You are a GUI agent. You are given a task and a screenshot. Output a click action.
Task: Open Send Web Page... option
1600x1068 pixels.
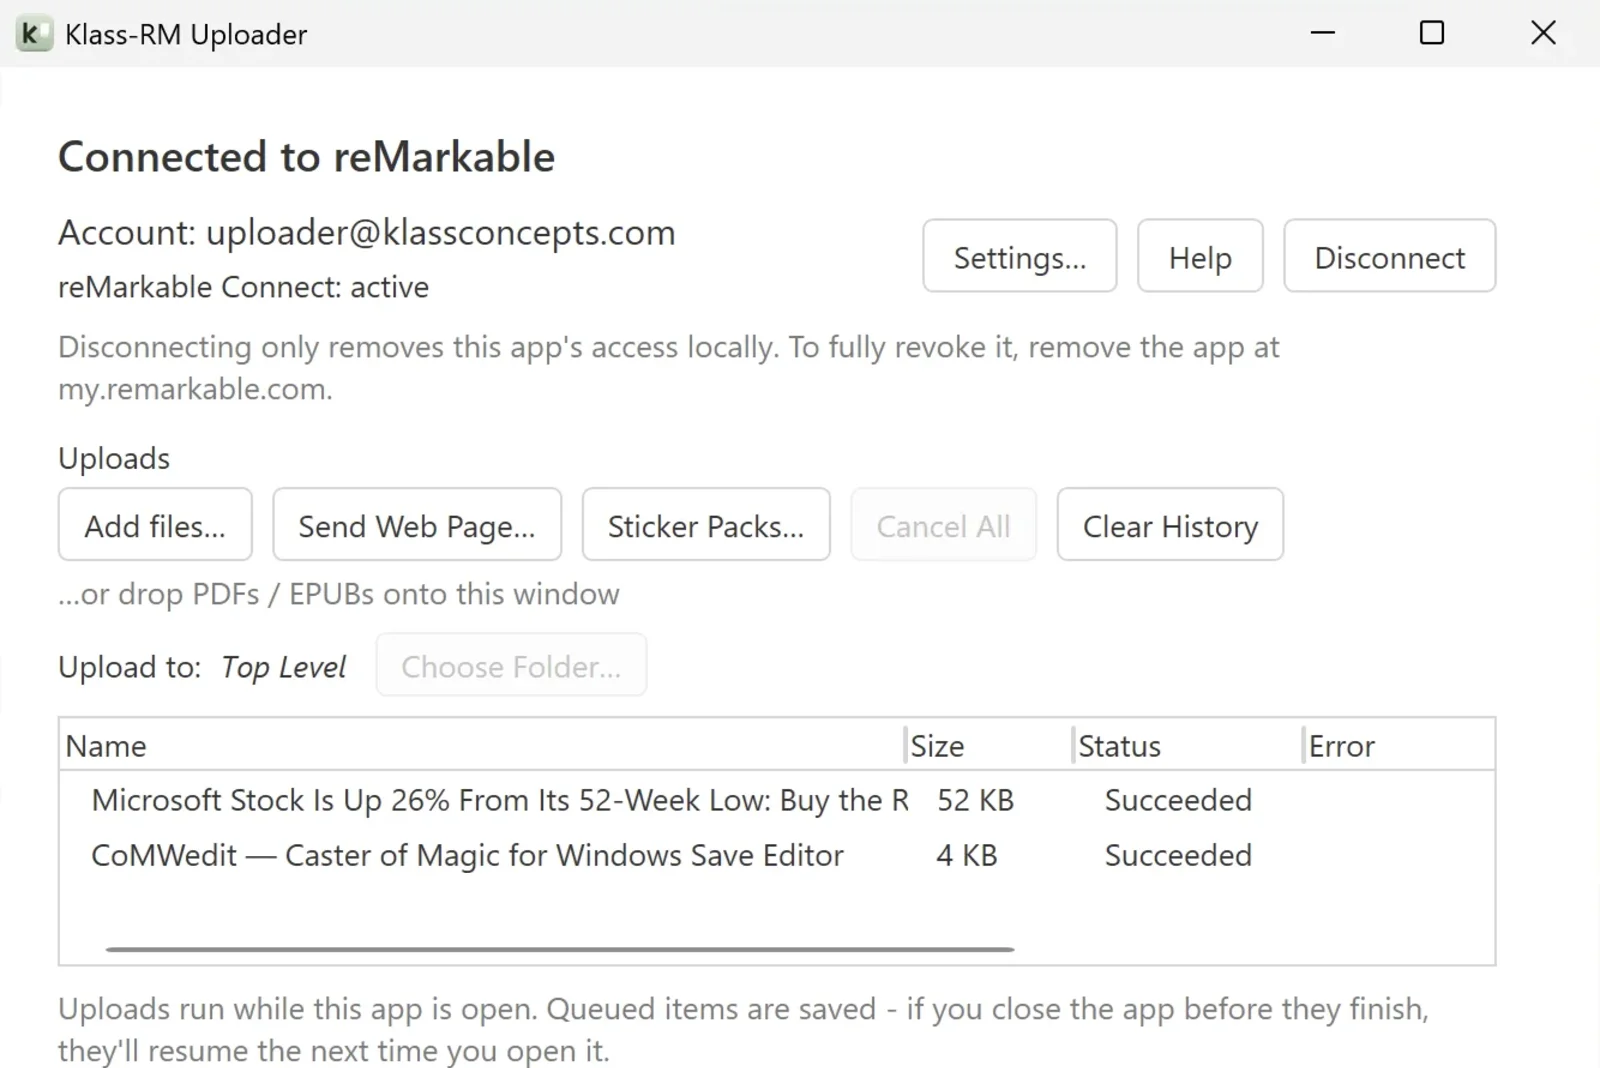(417, 525)
